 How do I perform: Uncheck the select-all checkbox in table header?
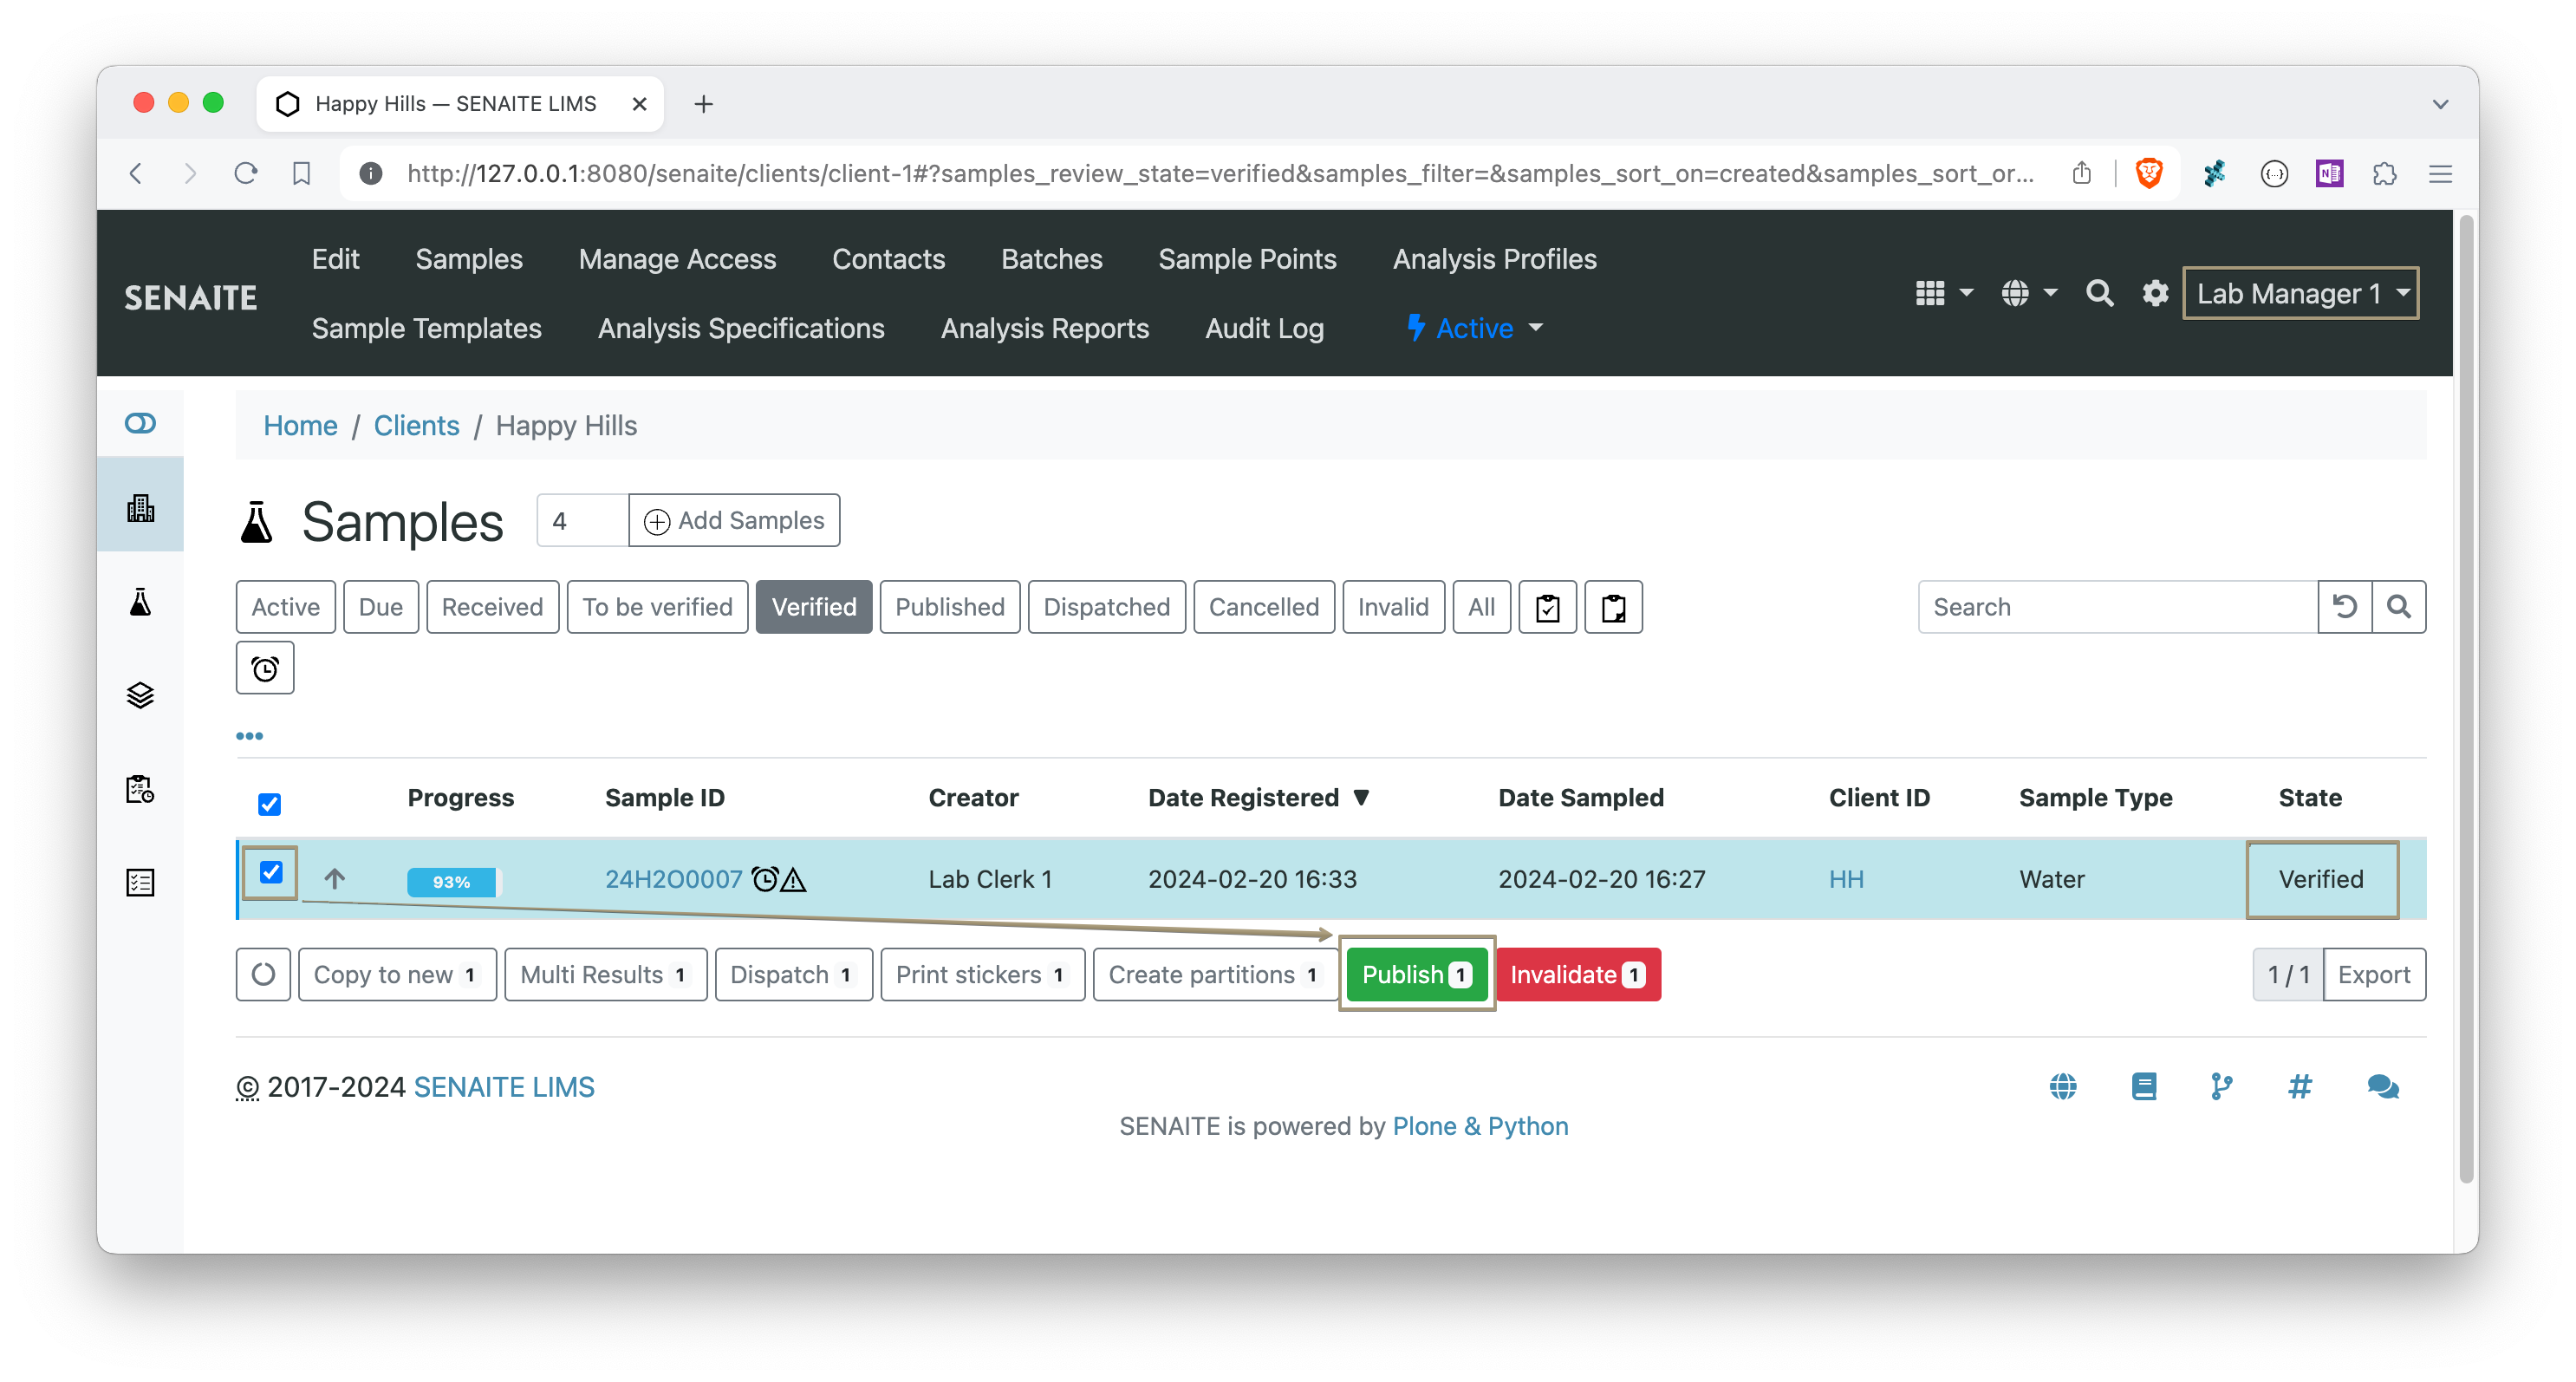pos(269,803)
